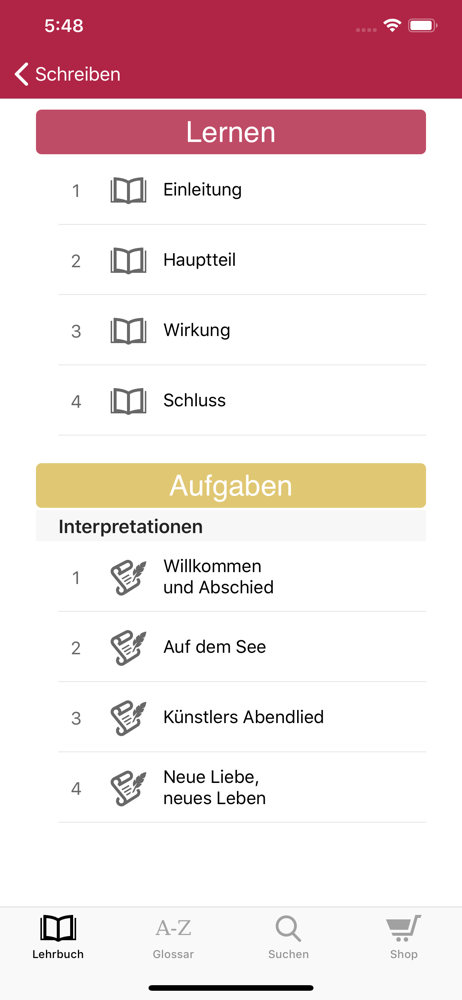
Task: Open the Shop cart tab
Action: click(x=404, y=938)
